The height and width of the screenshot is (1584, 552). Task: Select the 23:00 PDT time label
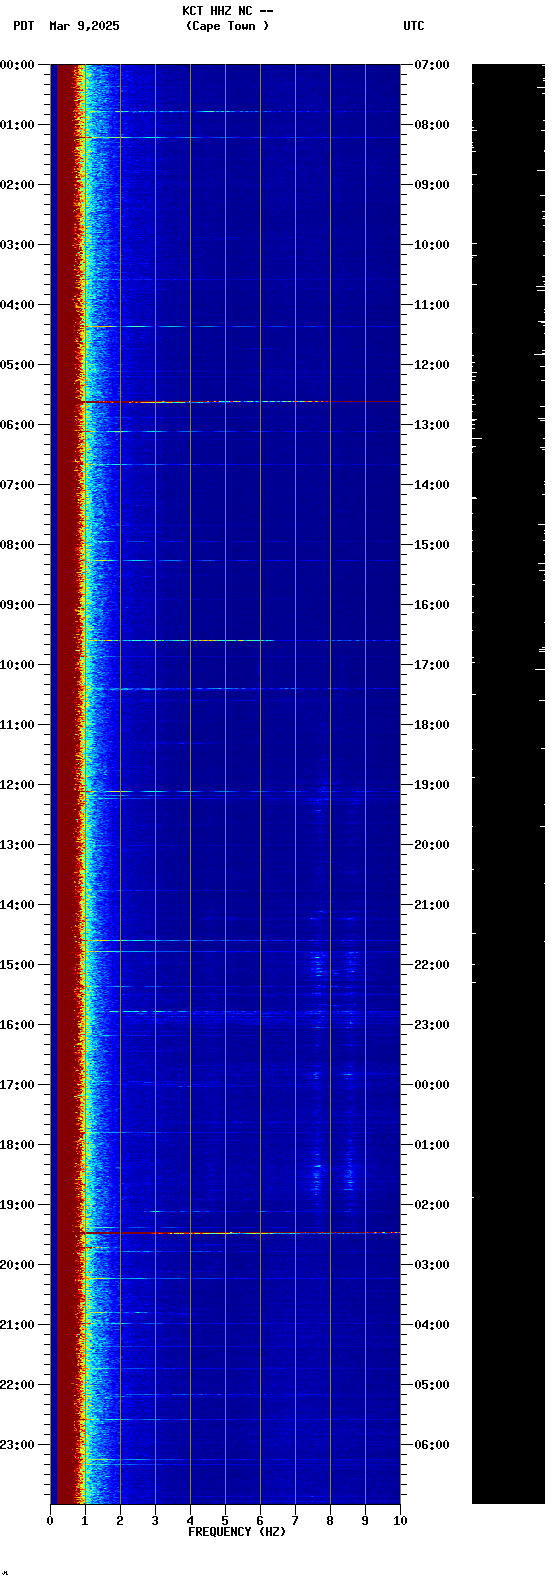point(17,1445)
